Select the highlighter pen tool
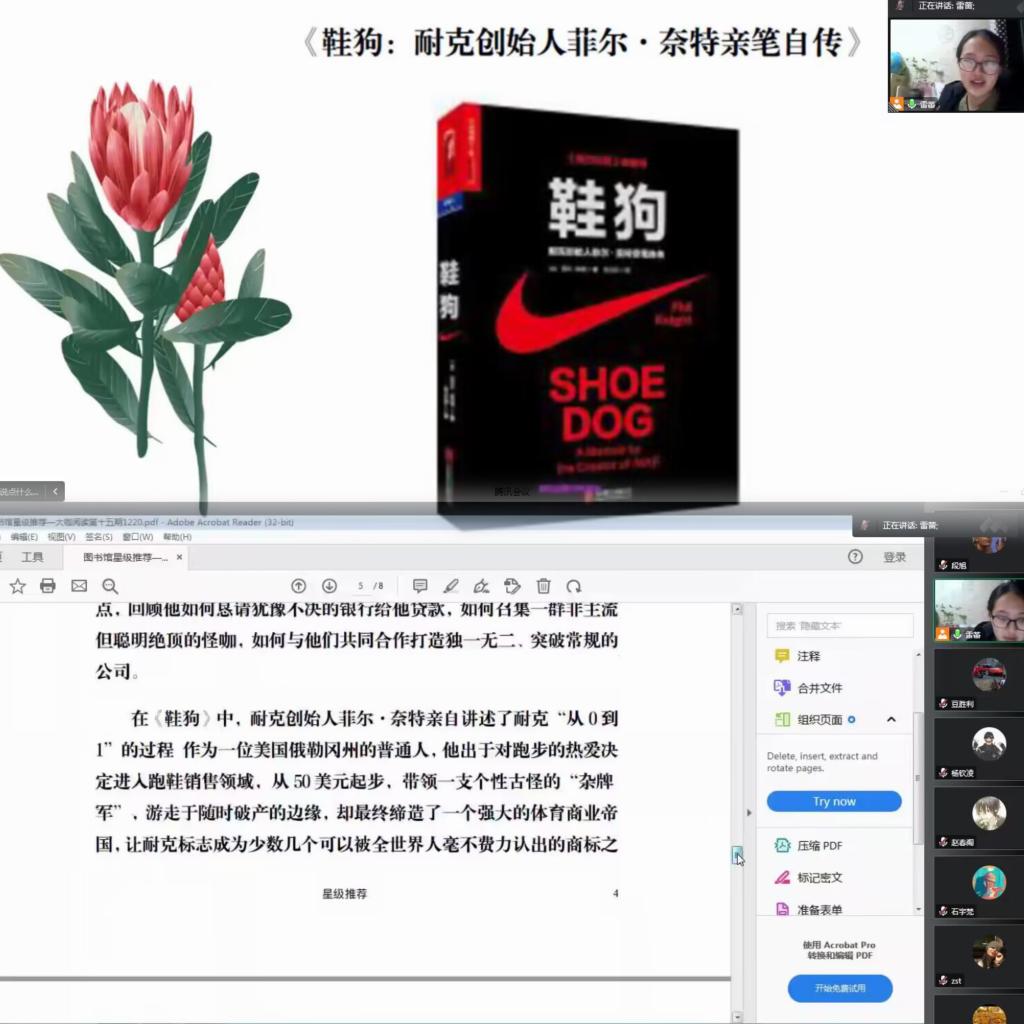Viewport: 1024px width, 1024px height. pos(451,586)
